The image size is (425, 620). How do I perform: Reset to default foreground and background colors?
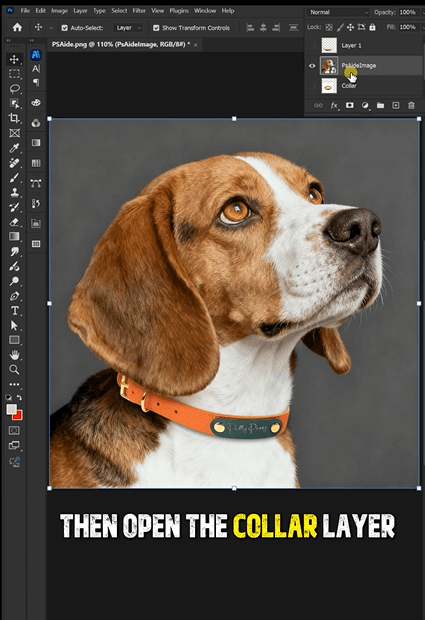pyautogui.click(x=8, y=398)
